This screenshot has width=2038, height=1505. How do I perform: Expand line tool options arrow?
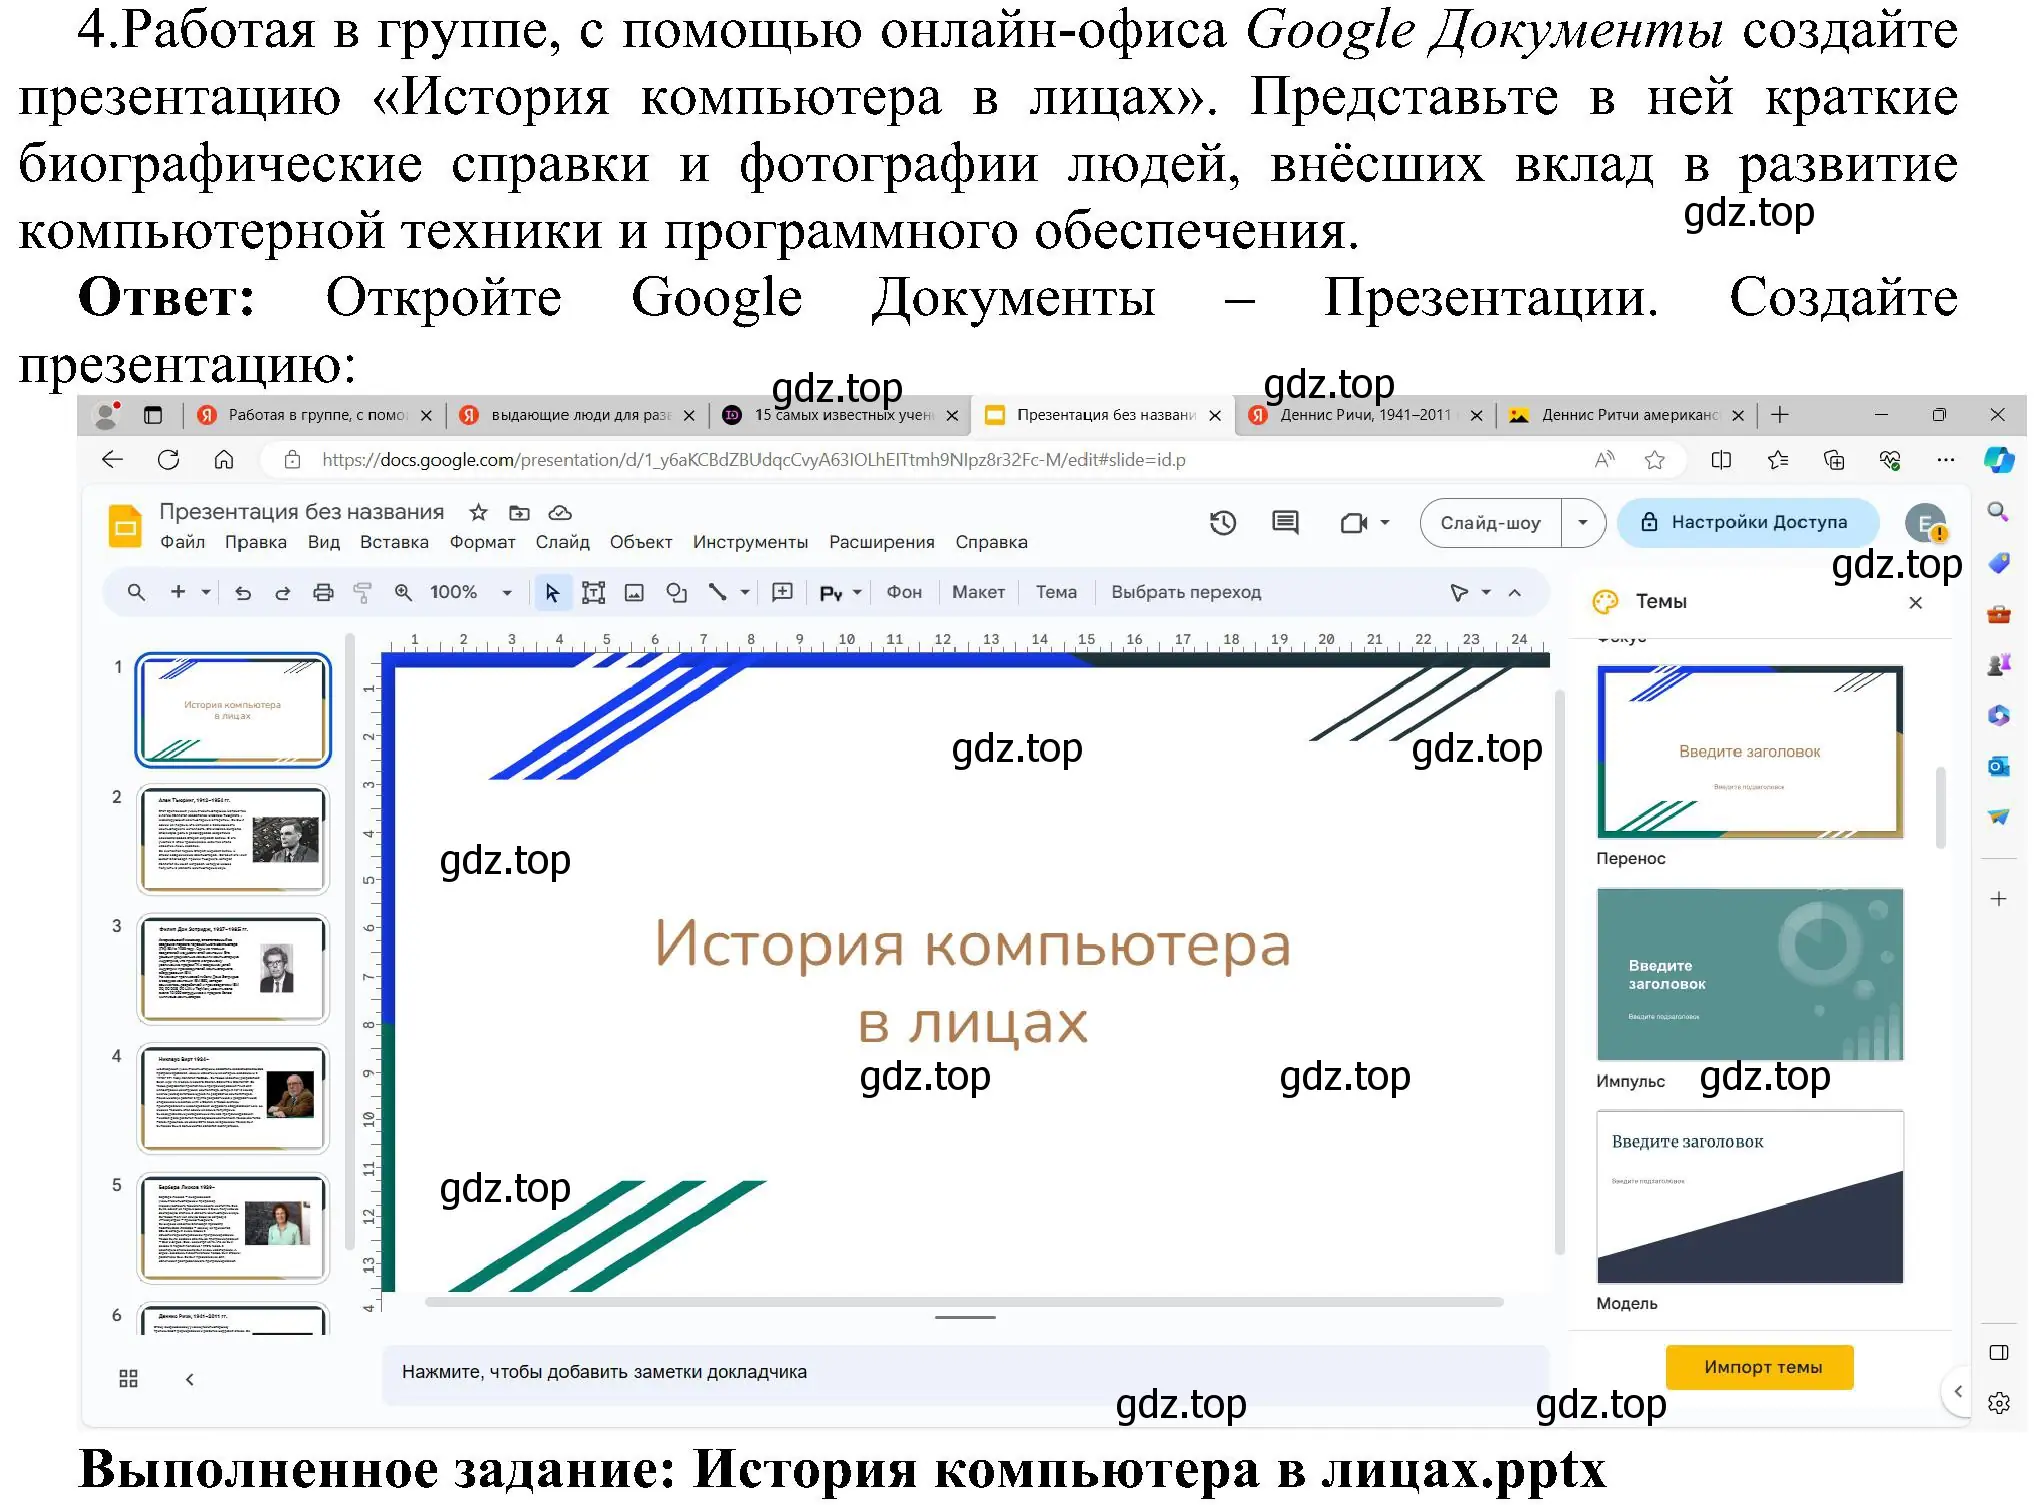click(745, 593)
